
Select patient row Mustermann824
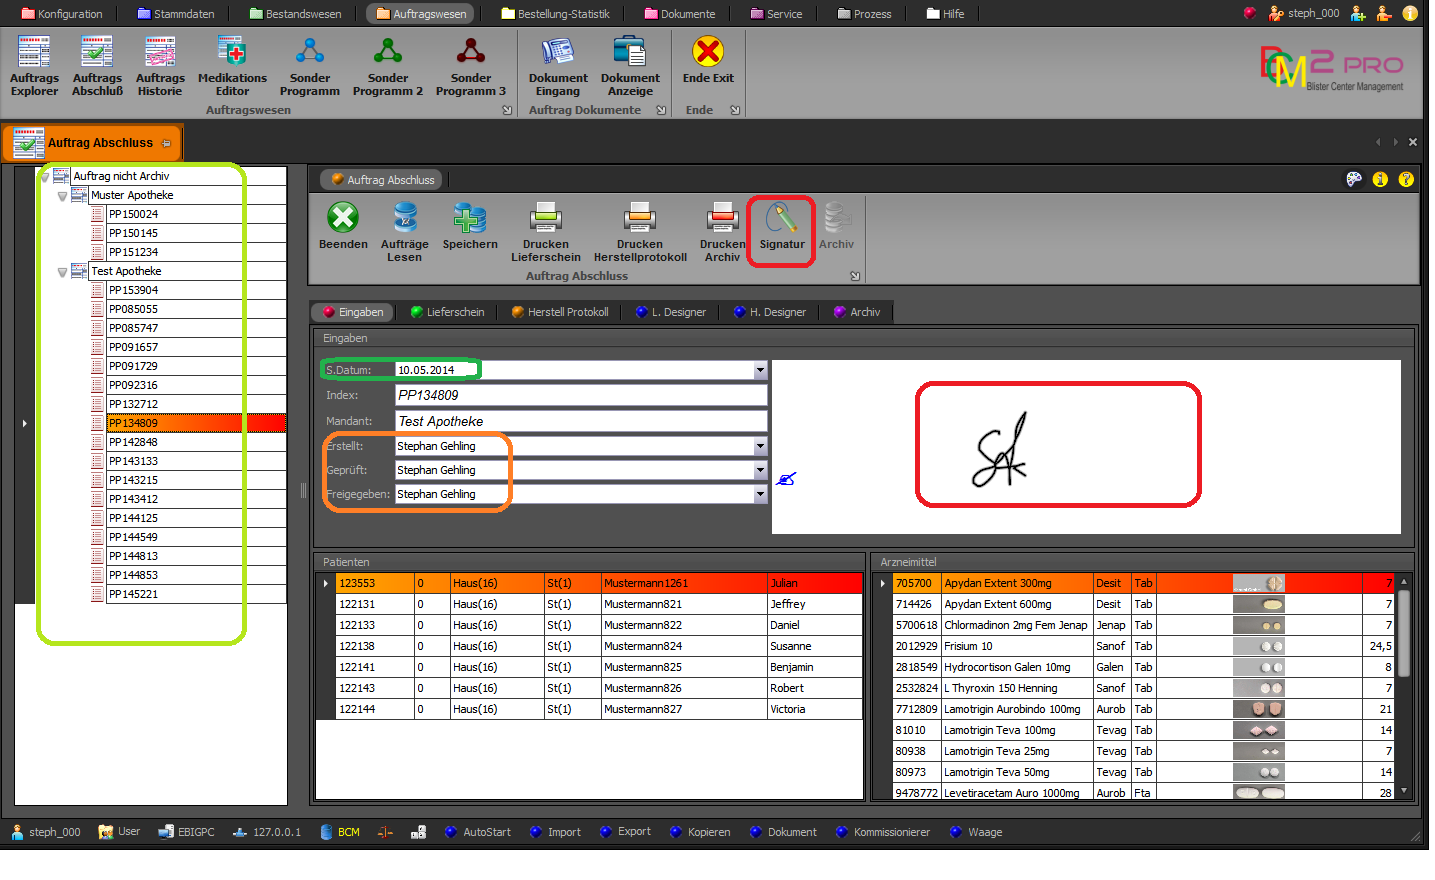[643, 646]
